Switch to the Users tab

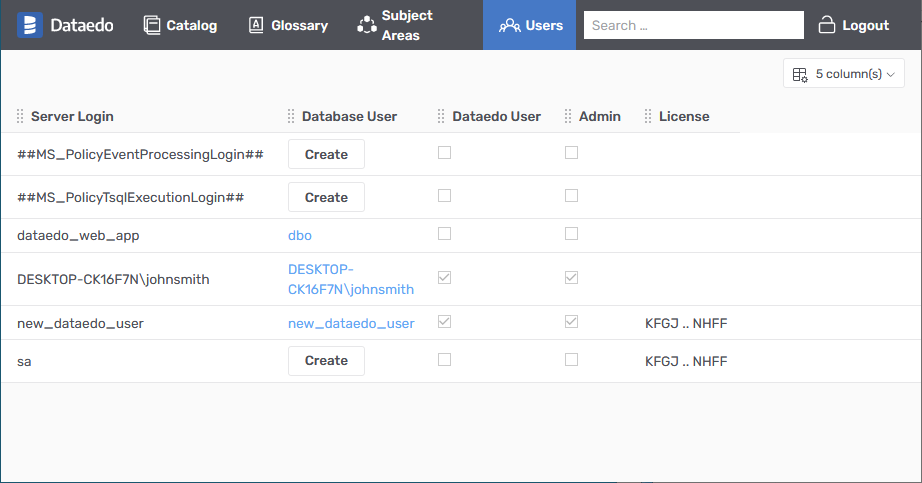(530, 25)
